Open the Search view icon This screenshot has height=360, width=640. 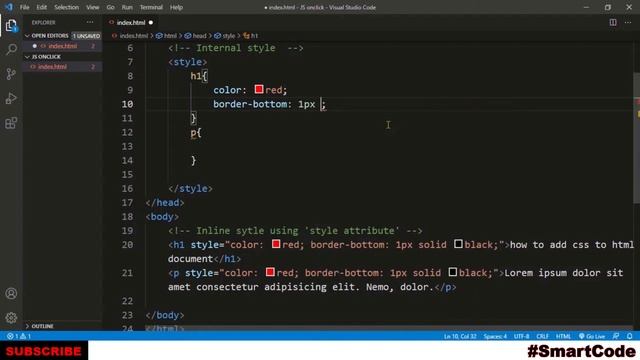[11, 50]
